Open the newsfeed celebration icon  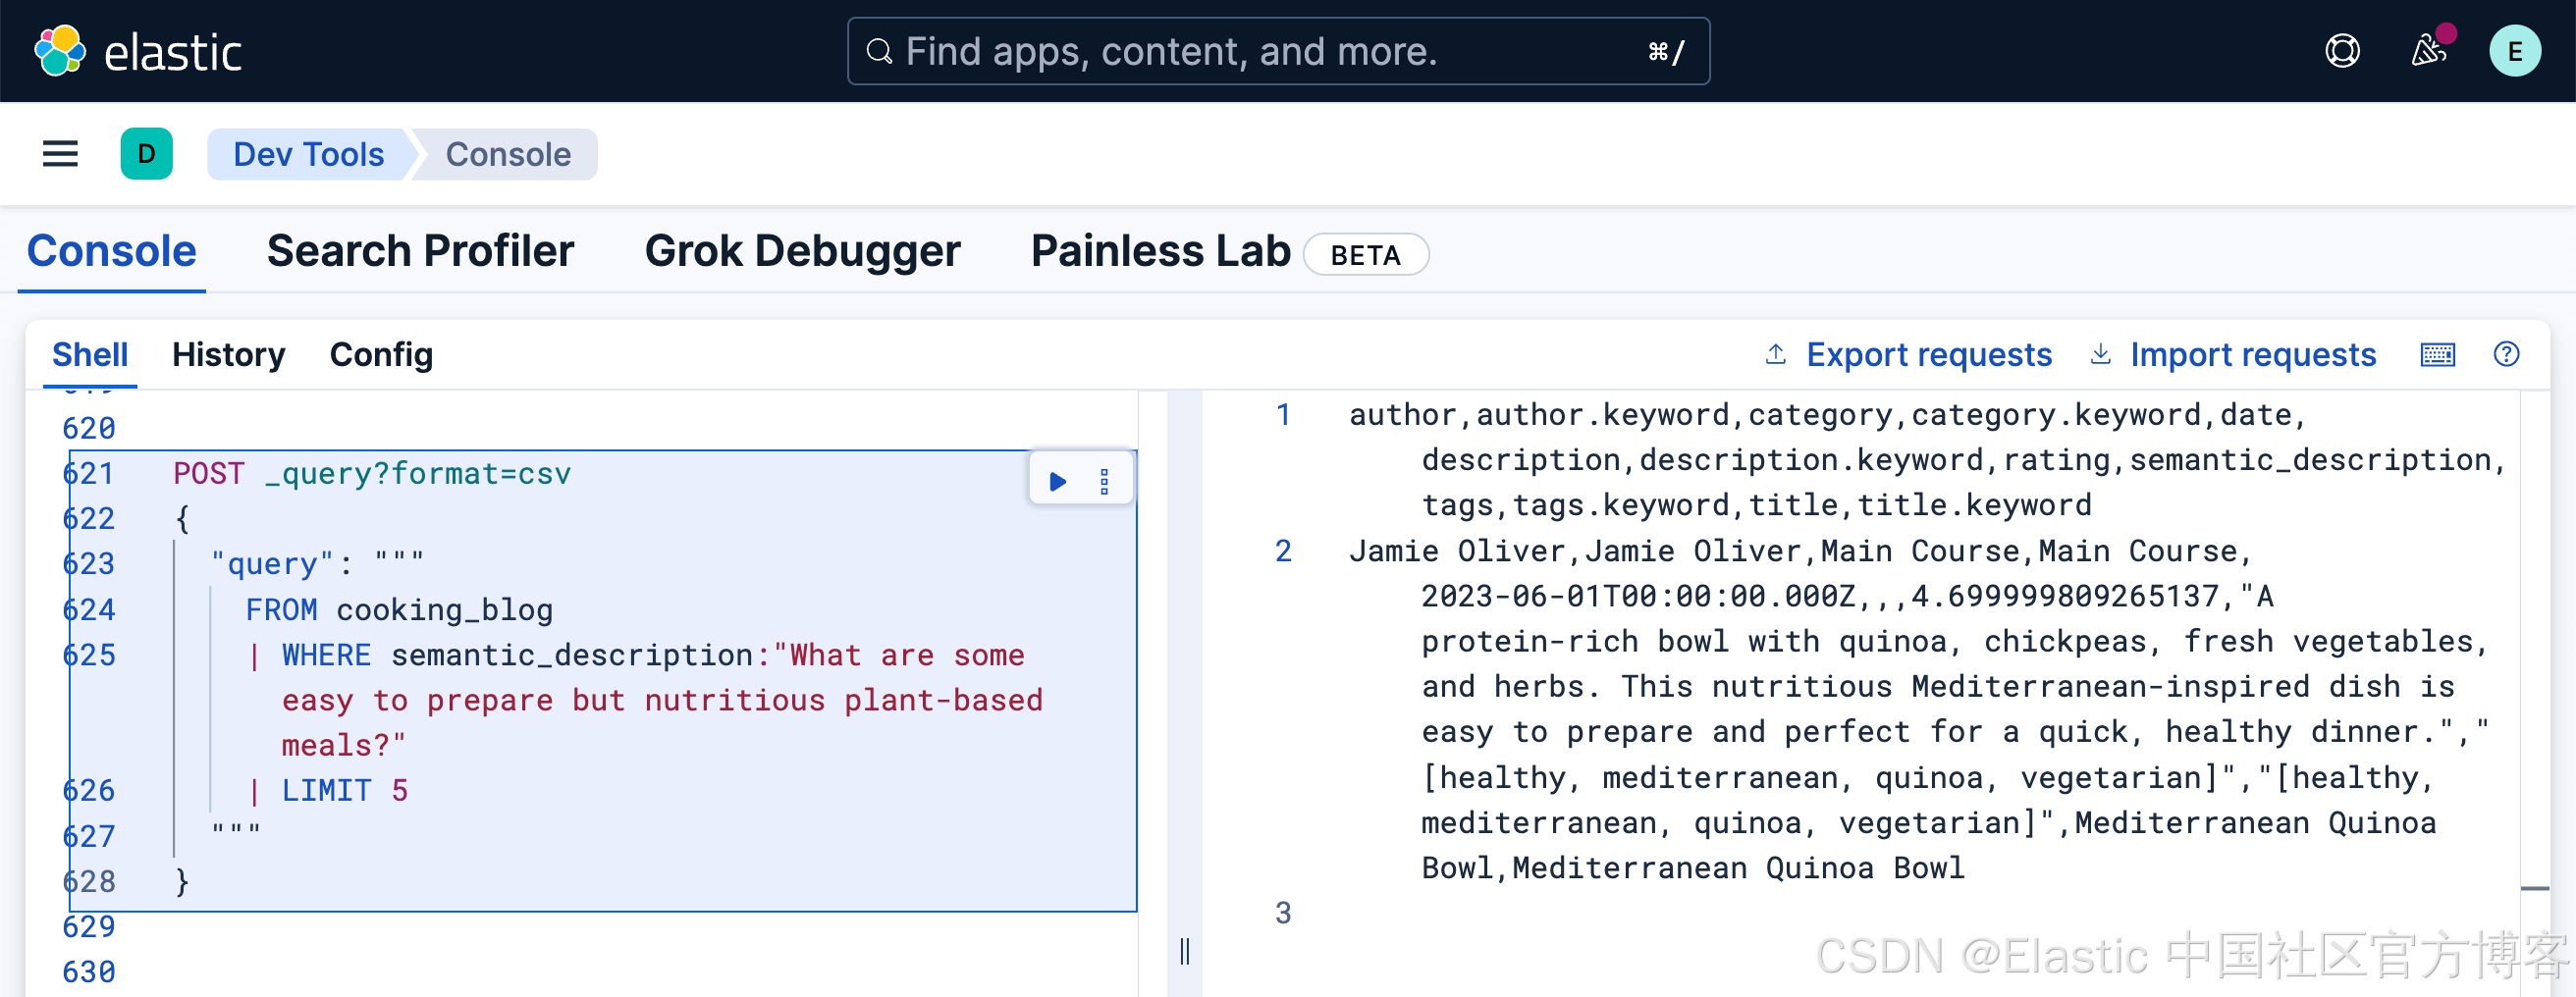(x=2428, y=51)
